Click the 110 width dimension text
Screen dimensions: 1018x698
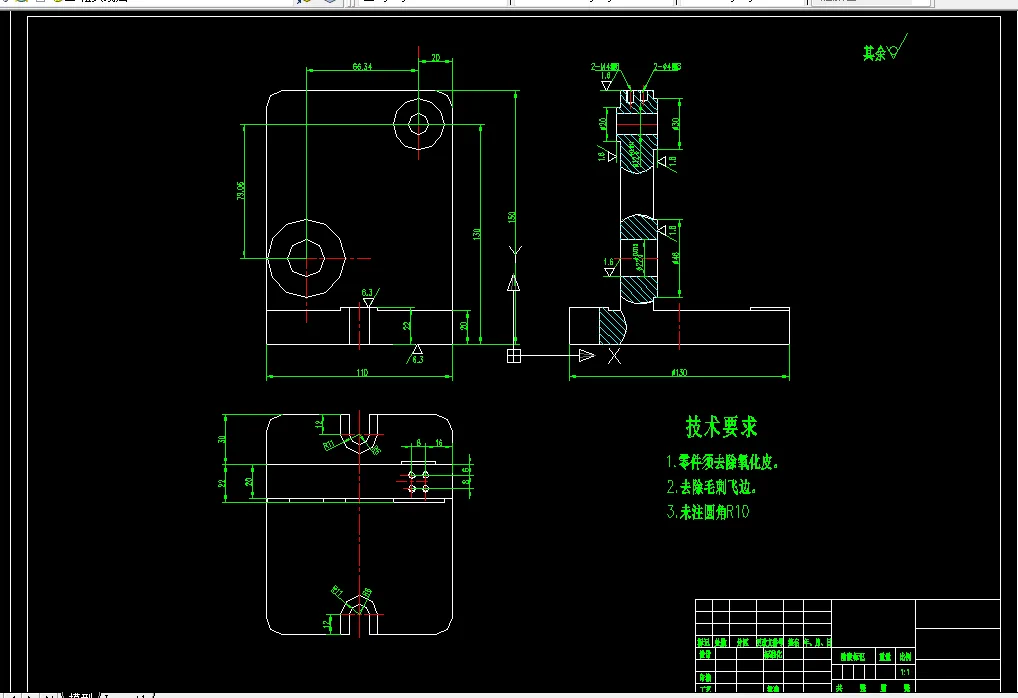[362, 372]
